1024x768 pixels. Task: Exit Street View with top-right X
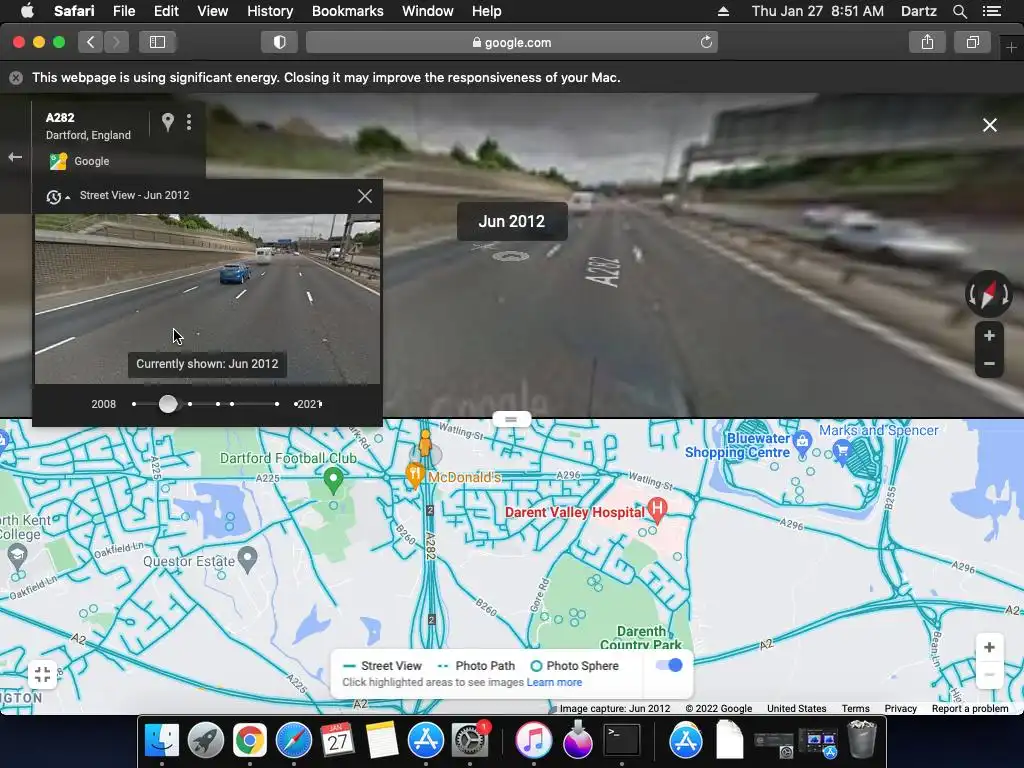(x=990, y=125)
